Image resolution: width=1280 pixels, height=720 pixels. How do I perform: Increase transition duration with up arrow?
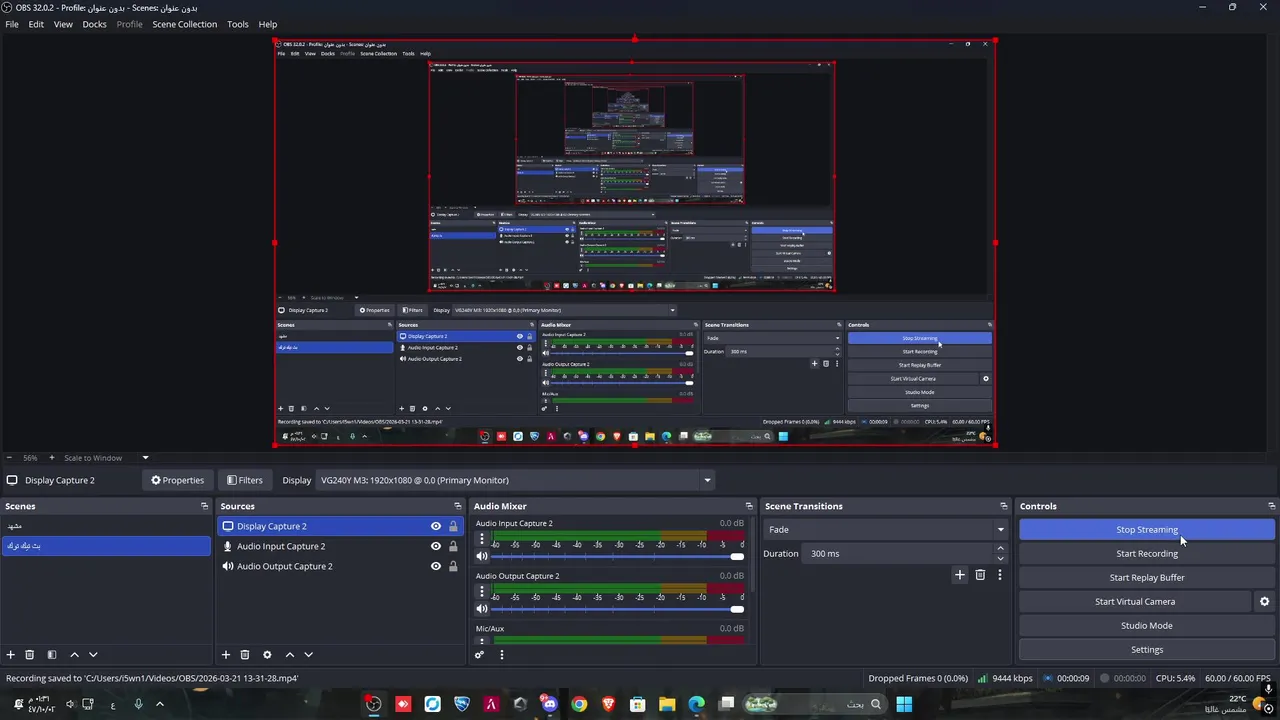[x=1000, y=548]
